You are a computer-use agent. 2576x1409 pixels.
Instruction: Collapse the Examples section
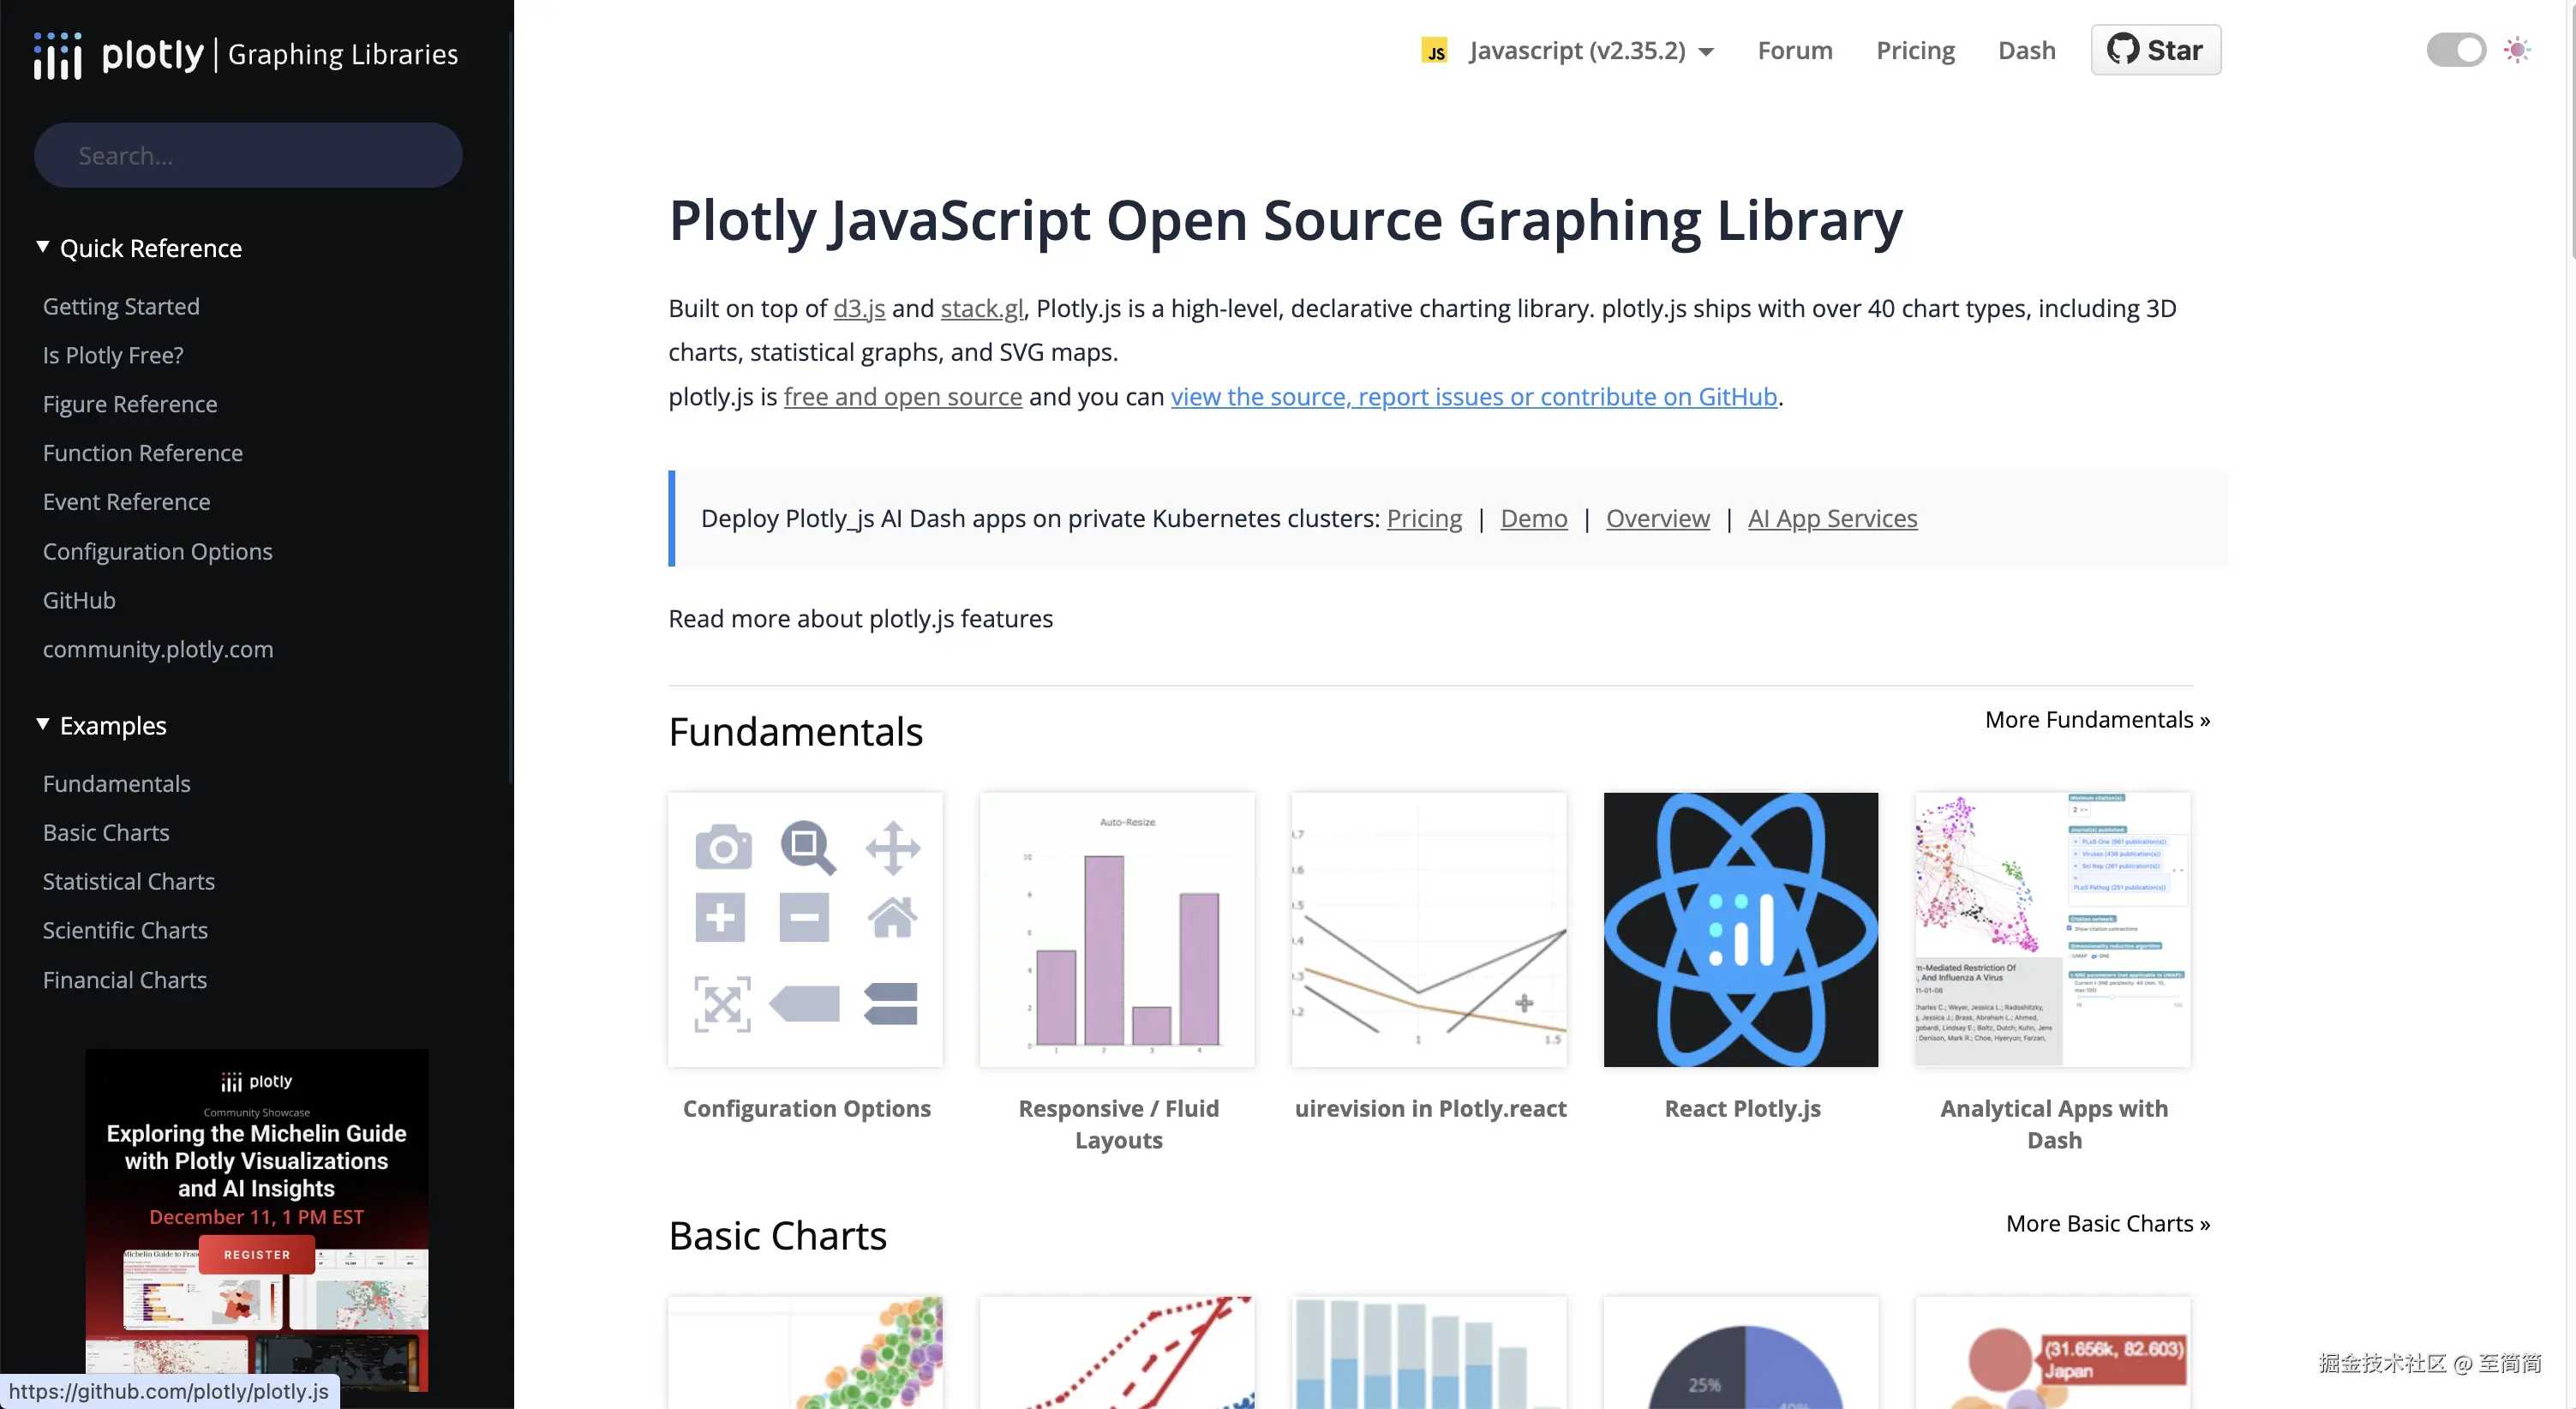pyautogui.click(x=43, y=724)
